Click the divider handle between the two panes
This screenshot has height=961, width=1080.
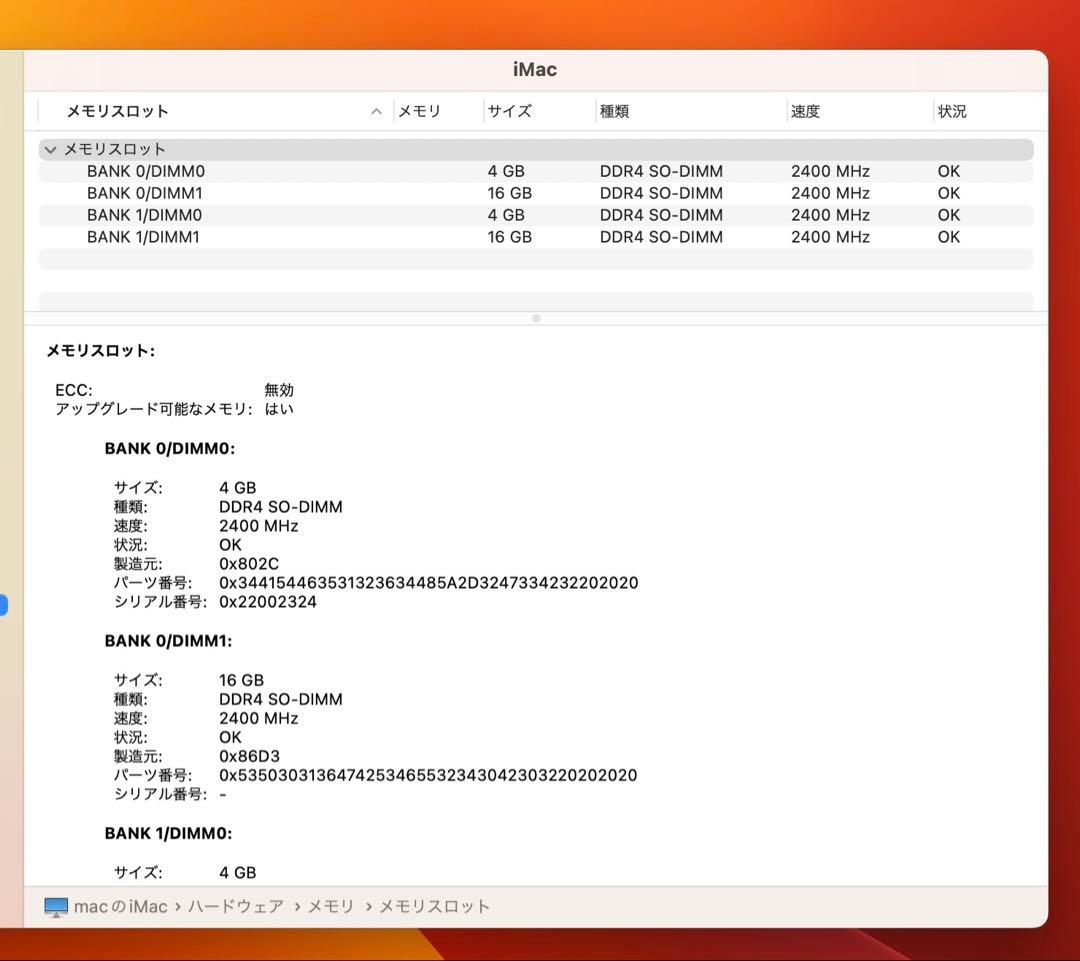(x=536, y=317)
